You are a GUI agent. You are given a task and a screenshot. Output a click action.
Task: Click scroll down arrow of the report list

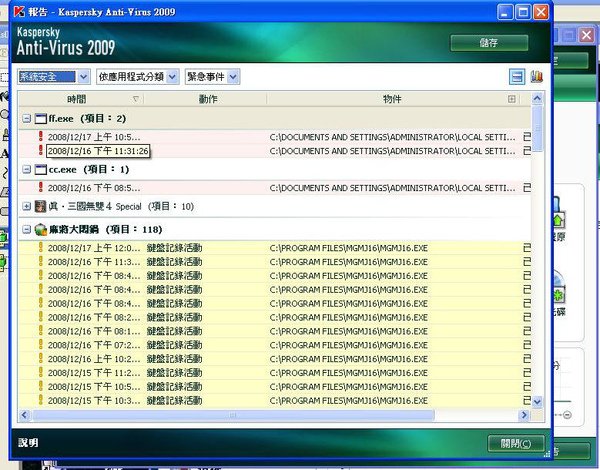(x=537, y=401)
